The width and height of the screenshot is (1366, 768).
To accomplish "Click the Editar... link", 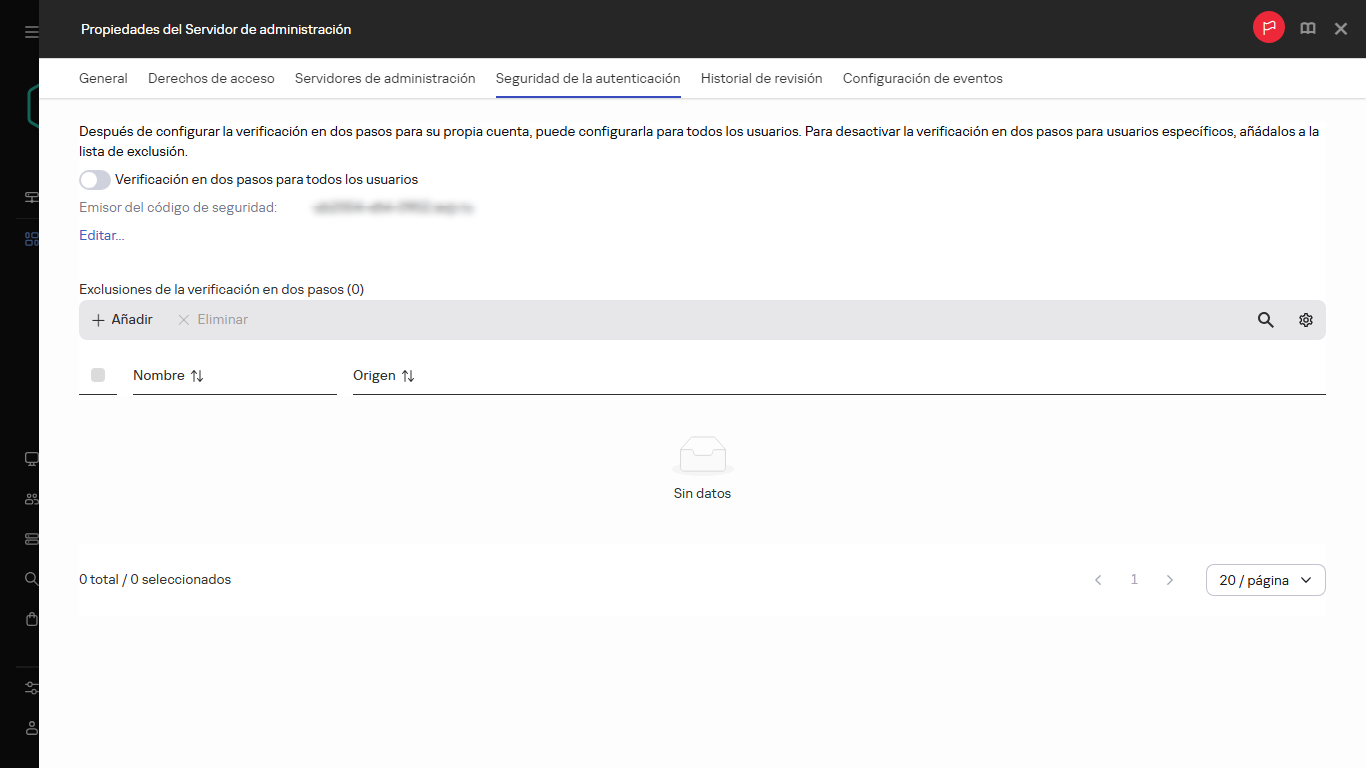I will [102, 236].
